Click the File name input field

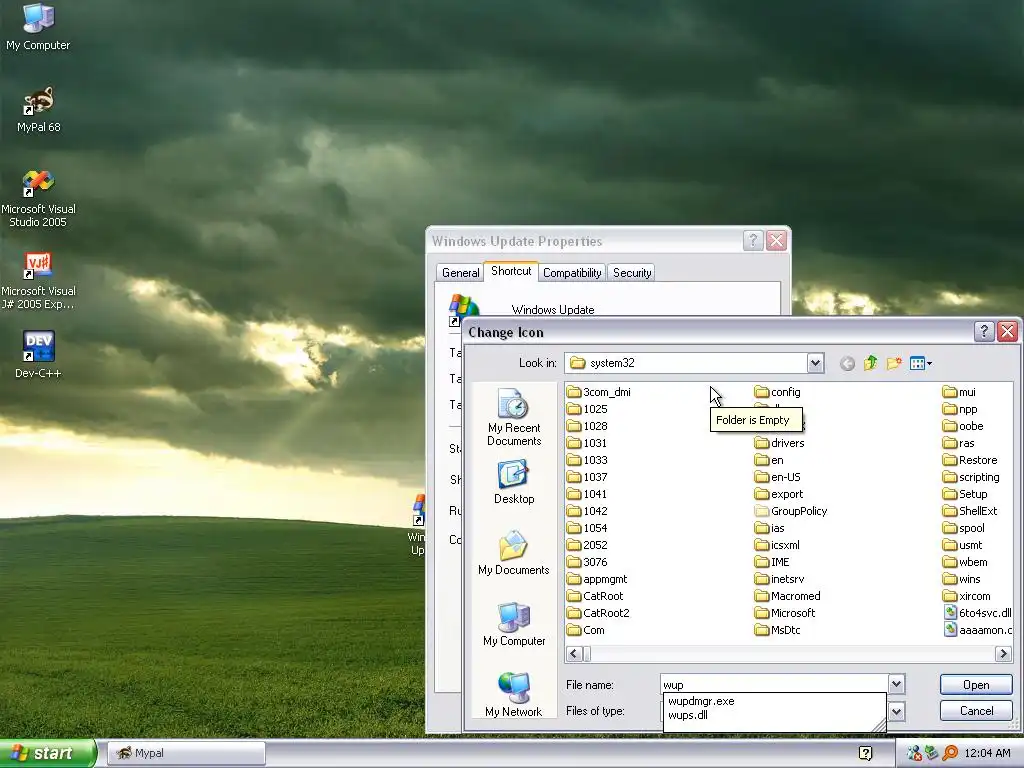point(775,684)
